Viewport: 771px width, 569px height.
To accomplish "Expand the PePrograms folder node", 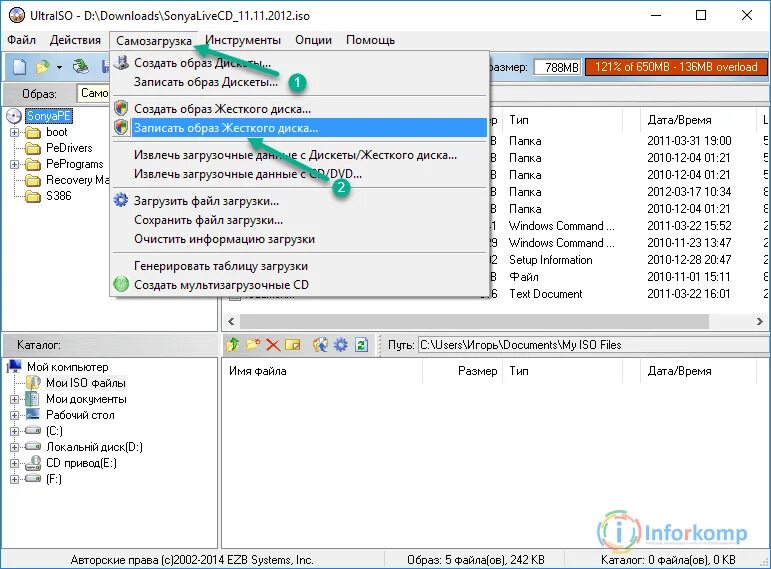I will (14, 164).
